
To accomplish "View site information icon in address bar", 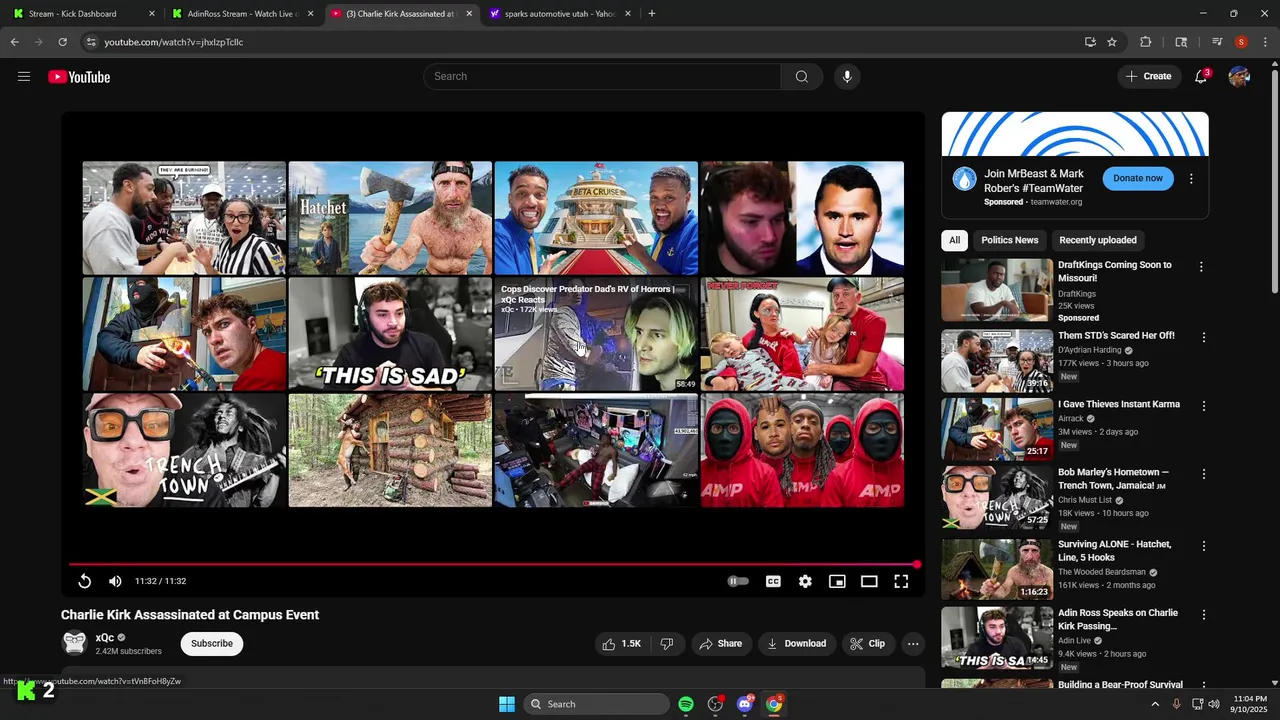I will tap(91, 42).
